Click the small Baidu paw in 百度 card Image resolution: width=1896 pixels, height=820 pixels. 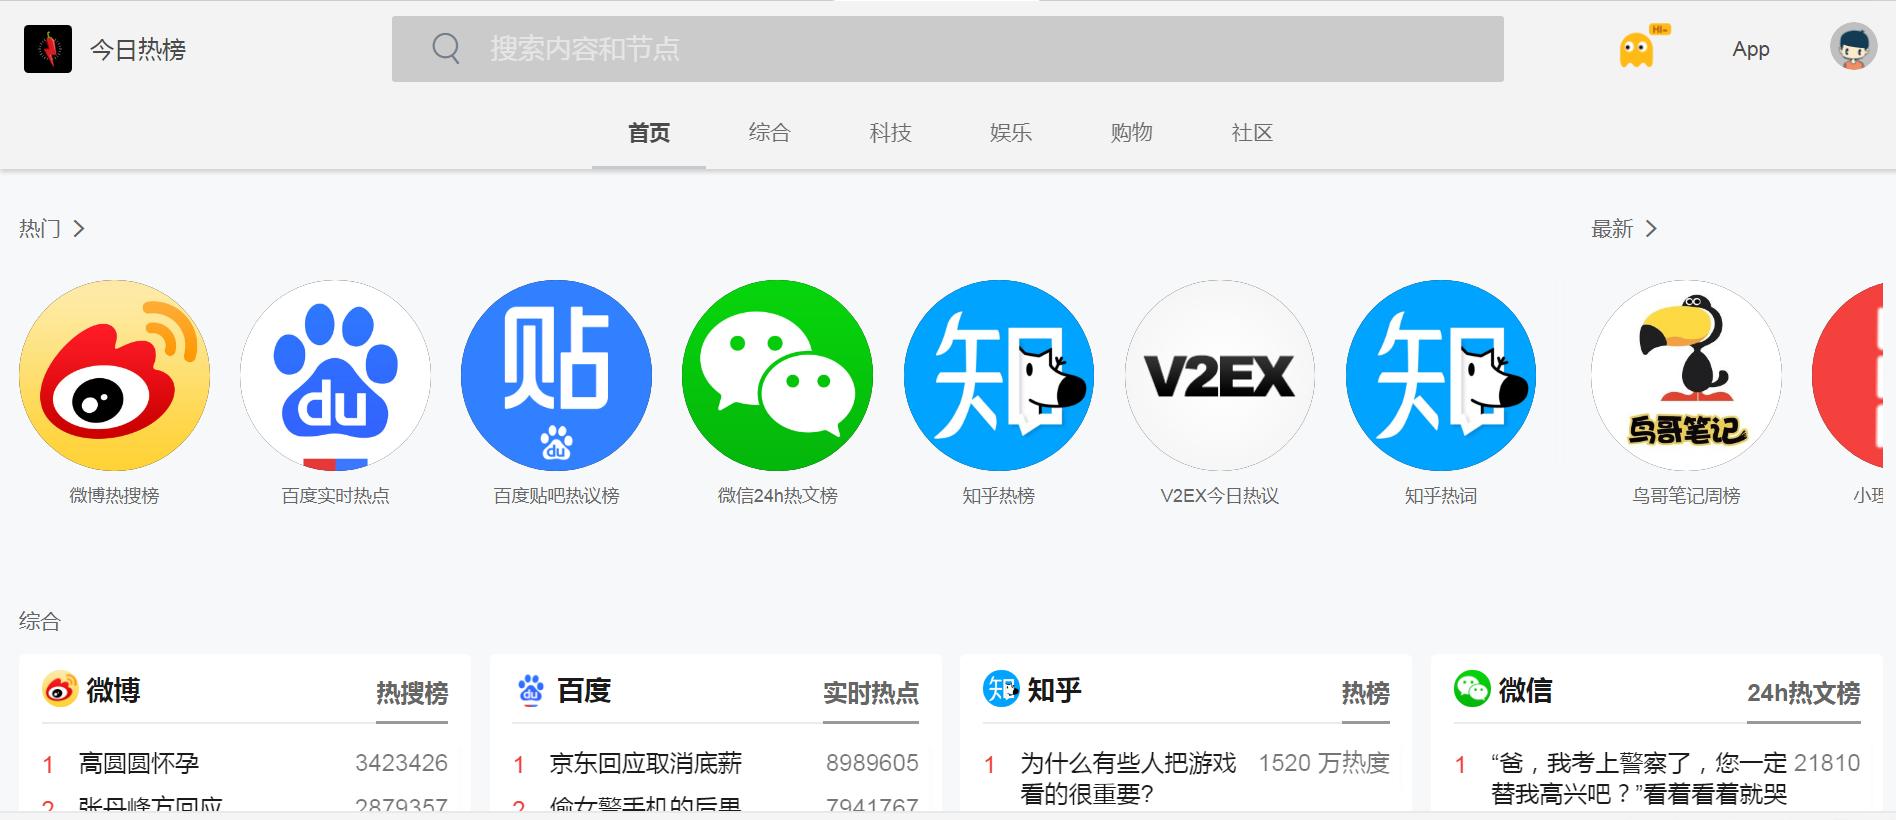(x=531, y=689)
